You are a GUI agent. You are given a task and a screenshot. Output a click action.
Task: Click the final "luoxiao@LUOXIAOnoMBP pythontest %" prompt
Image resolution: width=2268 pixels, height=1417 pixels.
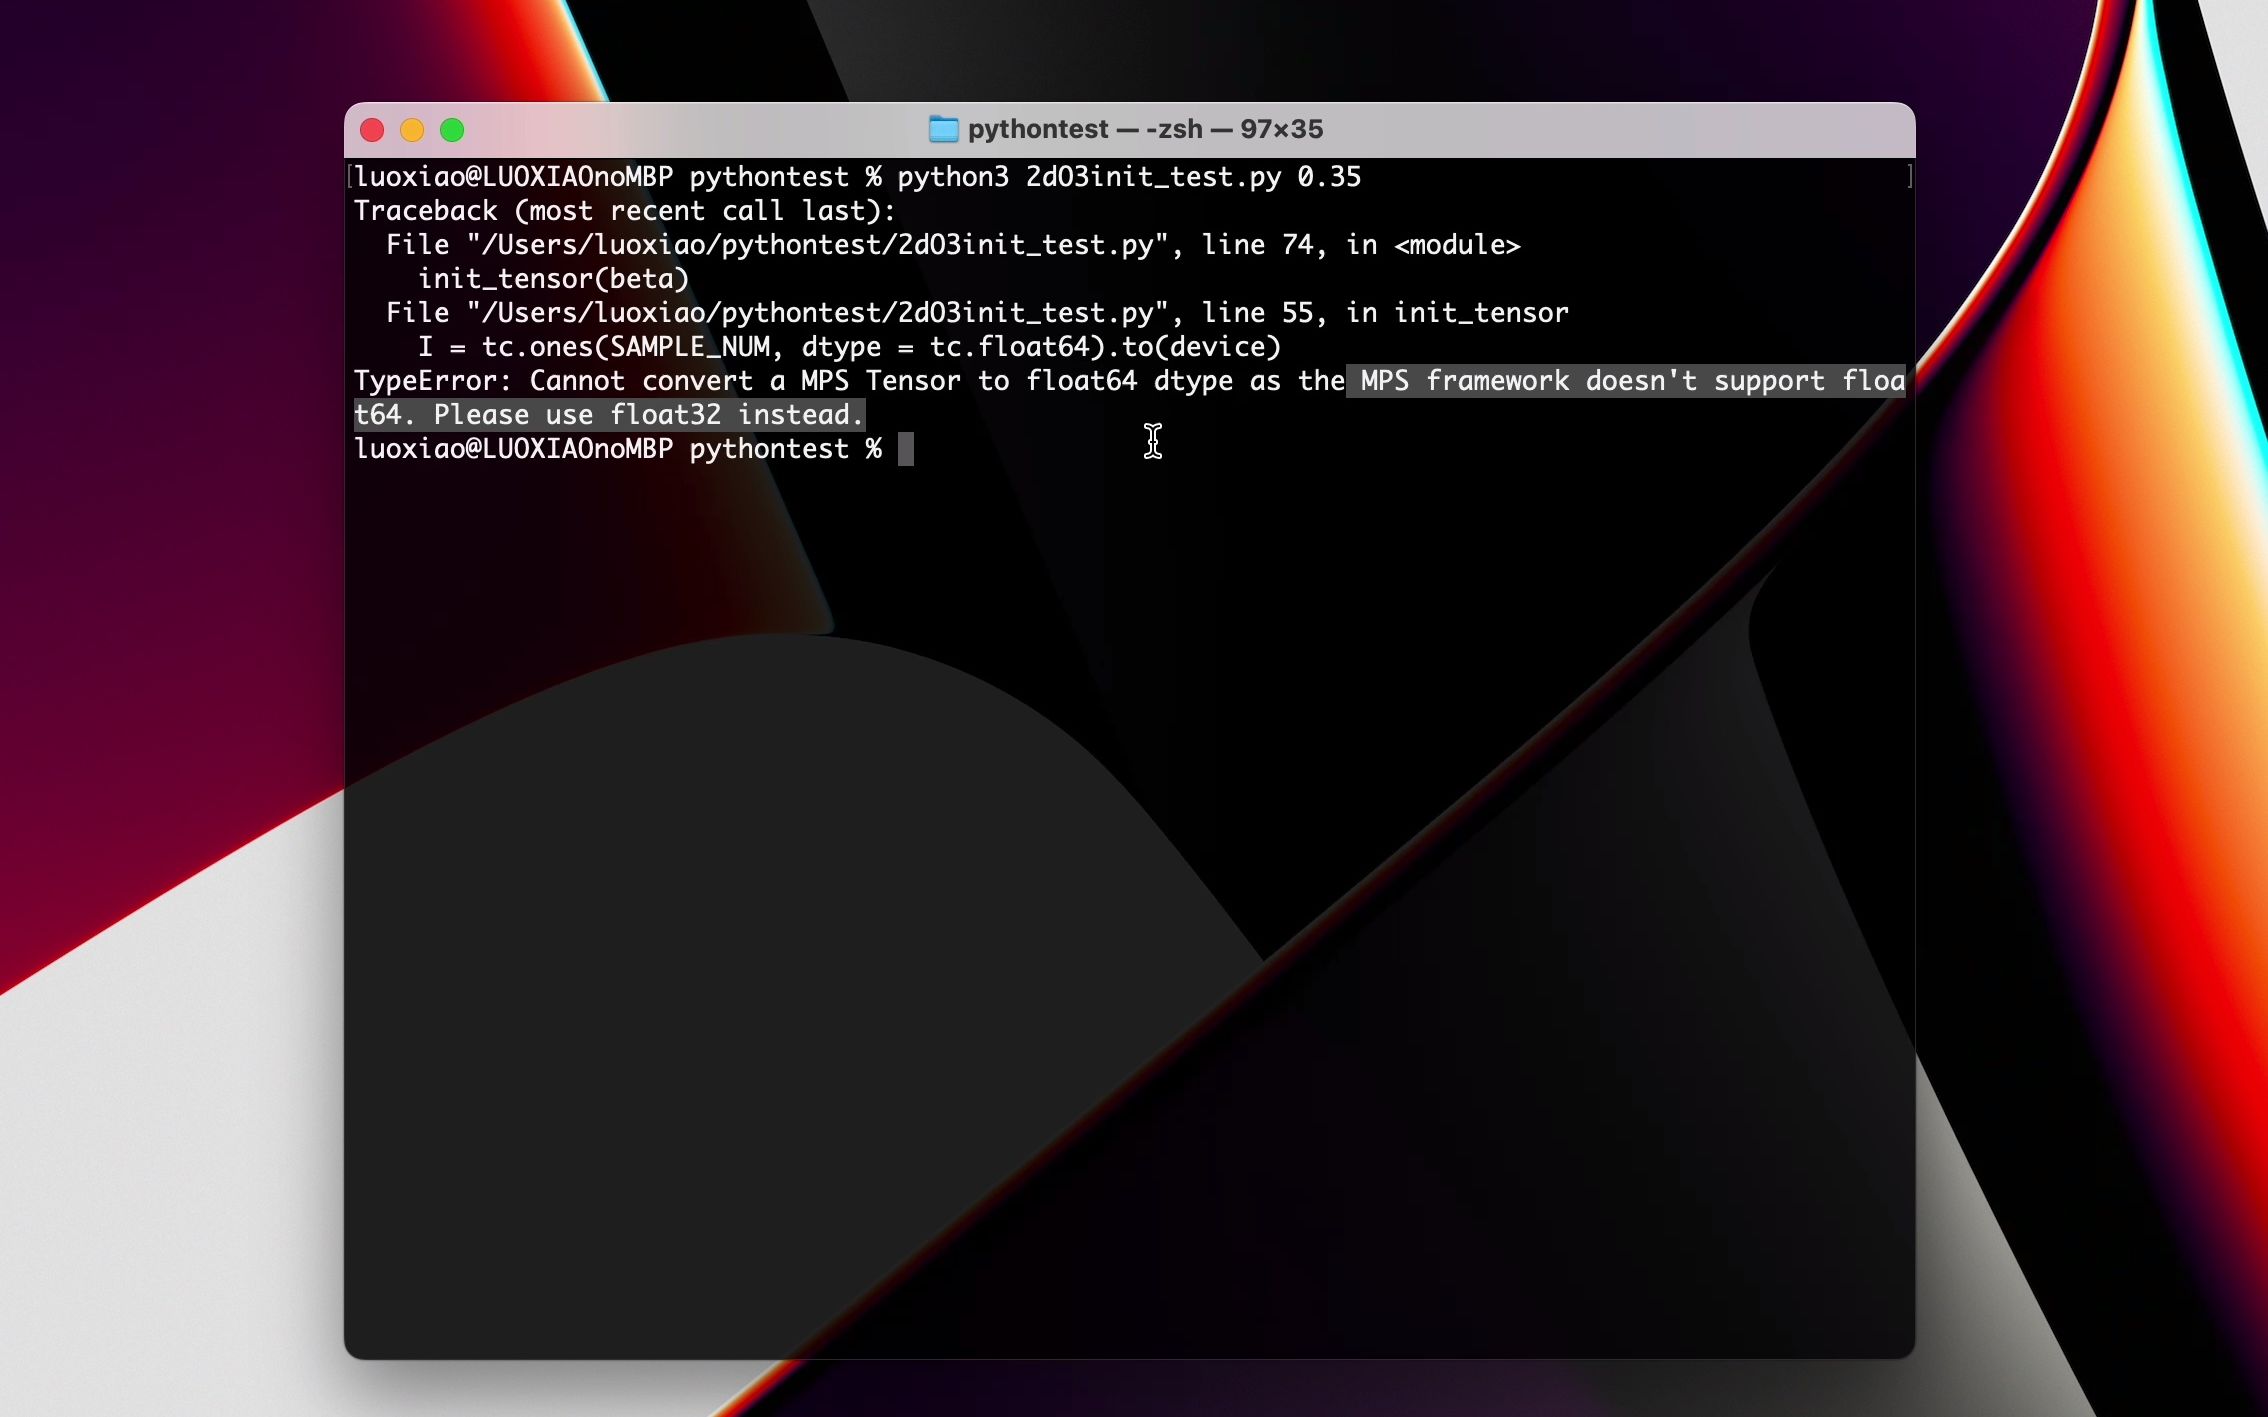[x=616, y=449]
